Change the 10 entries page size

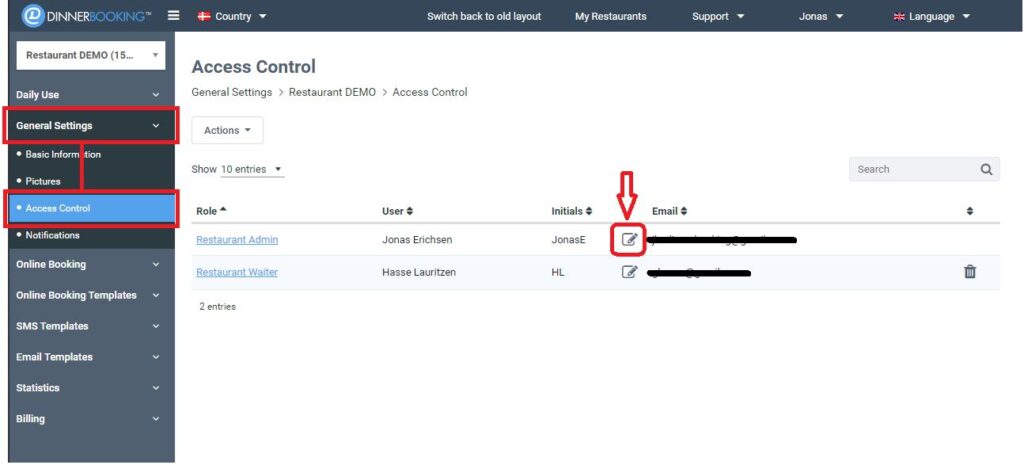(251, 169)
